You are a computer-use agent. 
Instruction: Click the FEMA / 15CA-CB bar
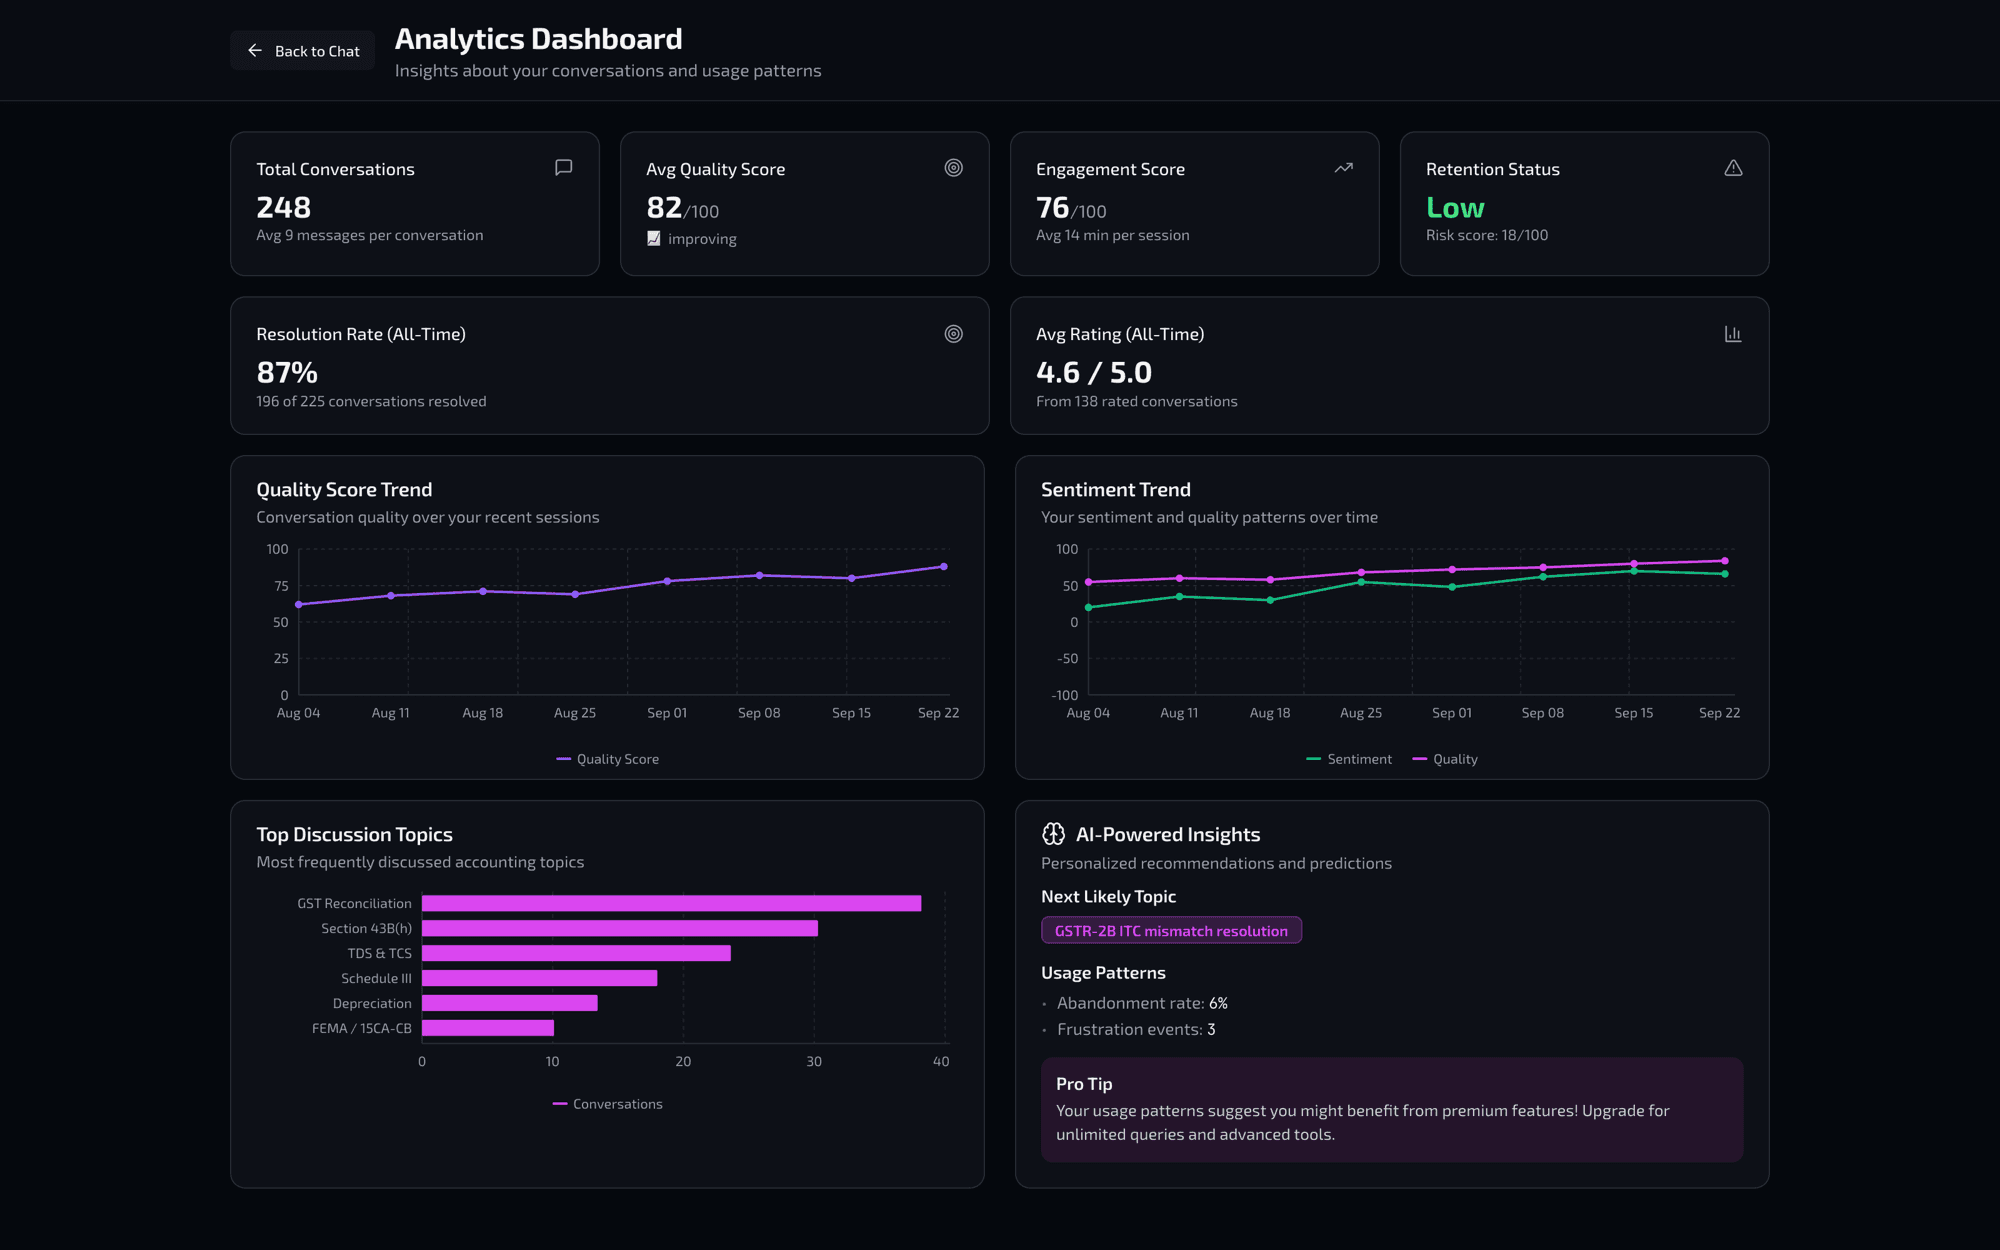click(488, 1028)
